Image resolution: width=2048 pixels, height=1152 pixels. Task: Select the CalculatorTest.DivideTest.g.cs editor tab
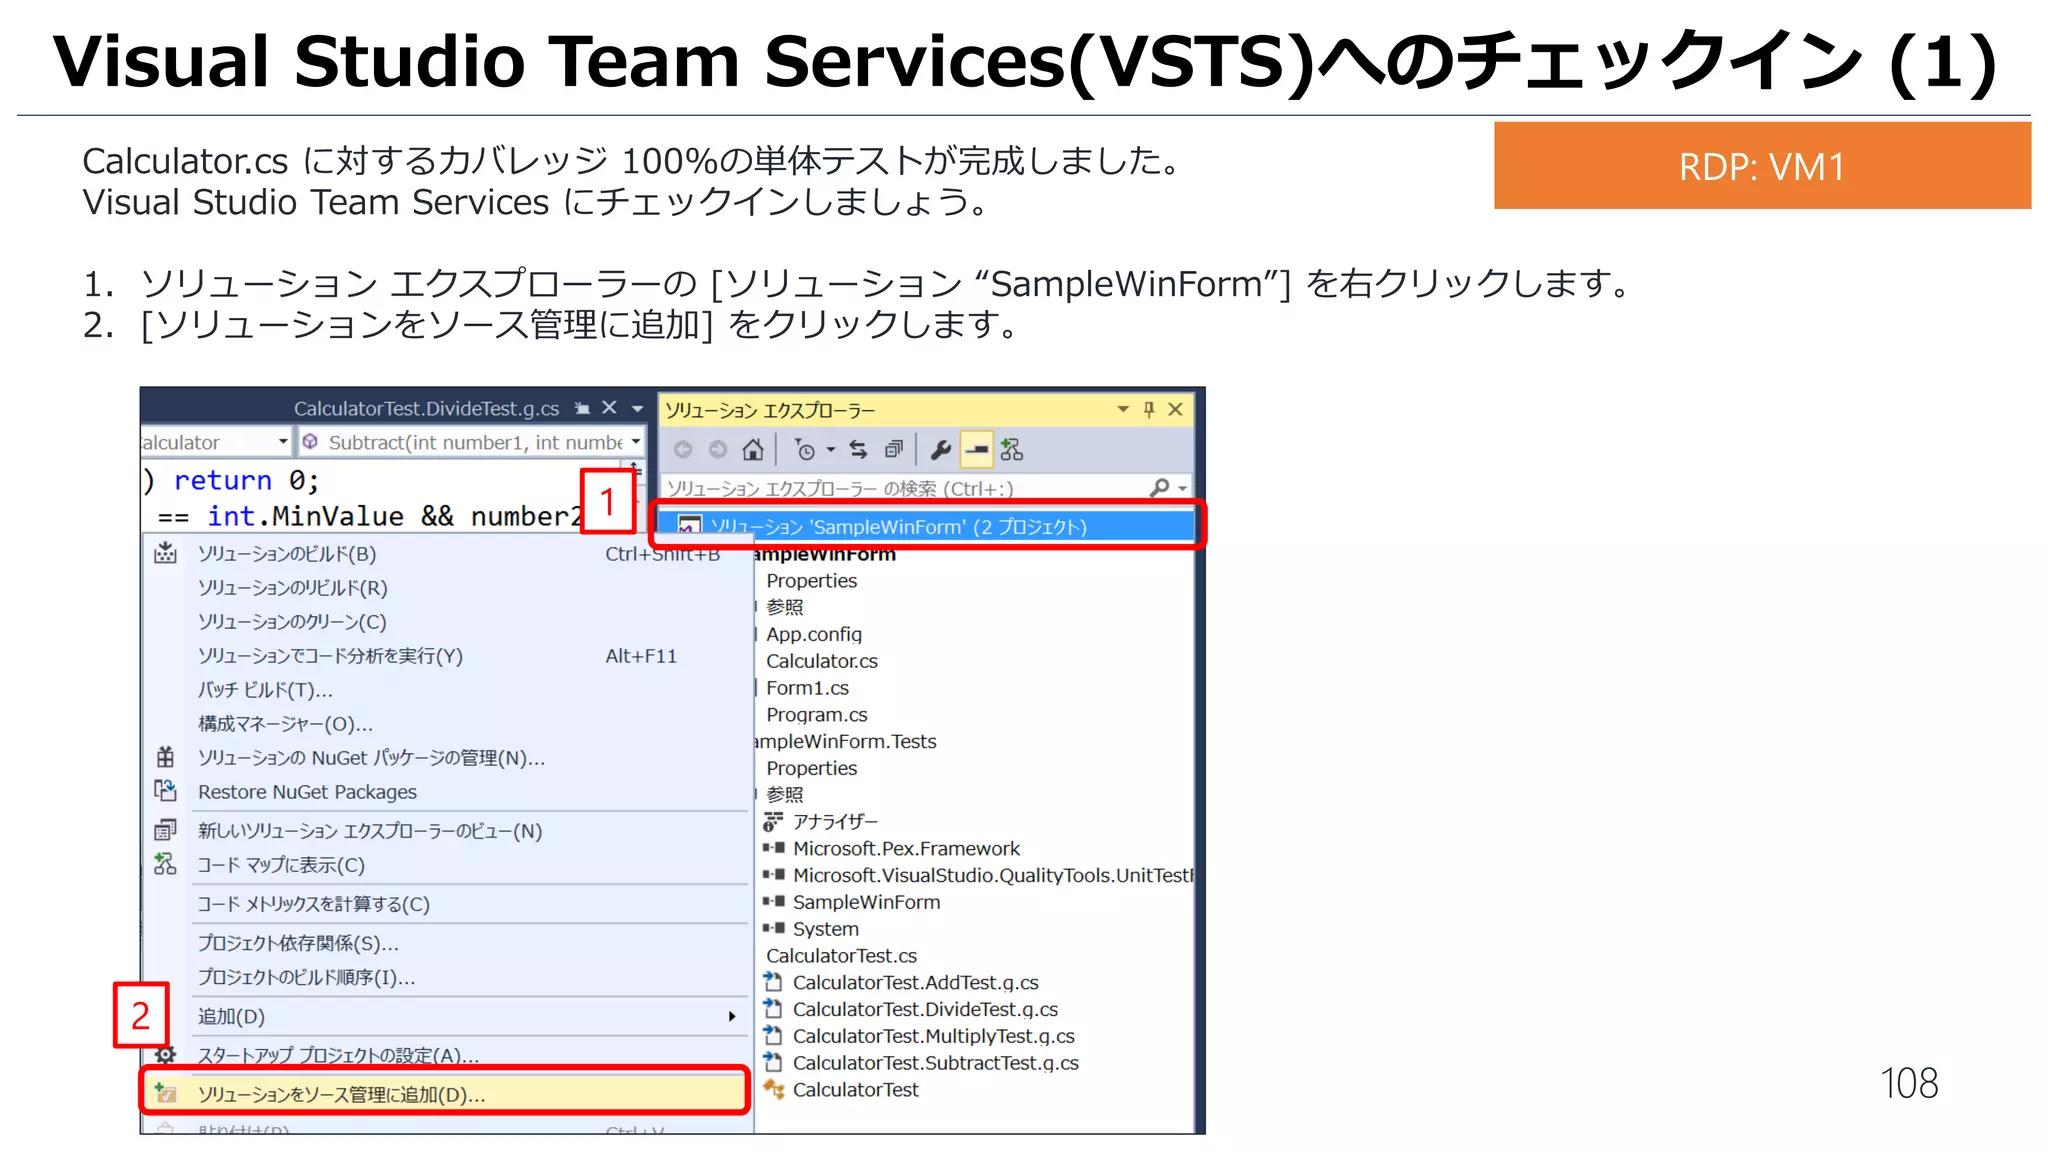426,408
